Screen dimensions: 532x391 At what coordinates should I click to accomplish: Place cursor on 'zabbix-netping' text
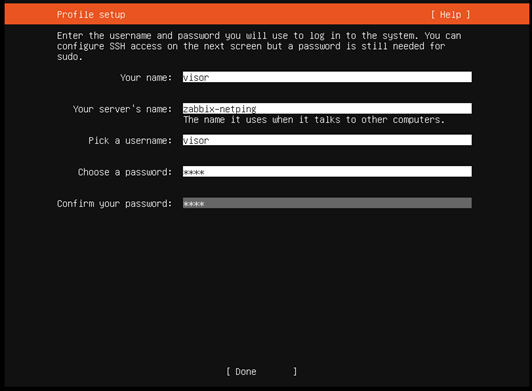coord(220,109)
